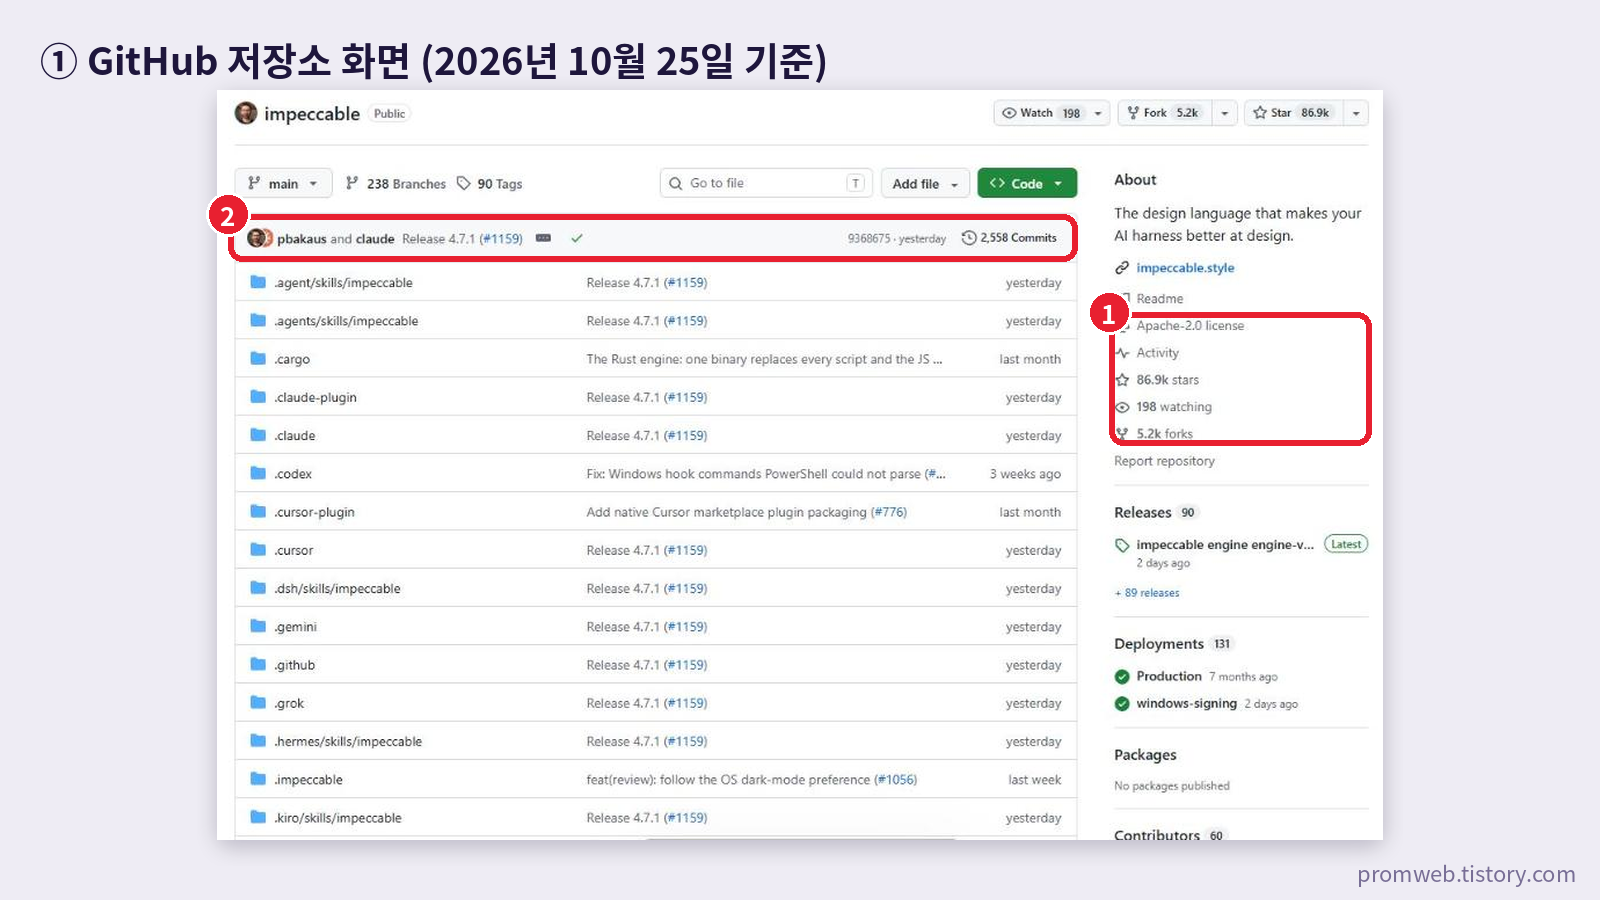Open the 198 watching link
Screen dimensions: 1600x900
click(1174, 407)
